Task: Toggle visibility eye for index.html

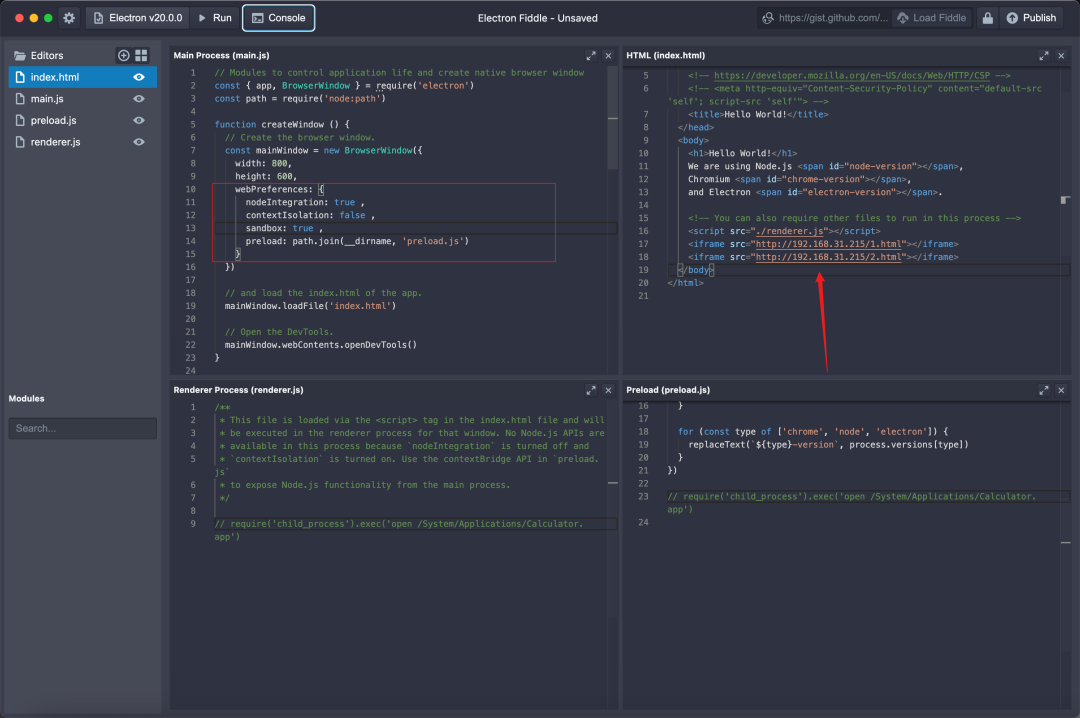Action: [139, 77]
